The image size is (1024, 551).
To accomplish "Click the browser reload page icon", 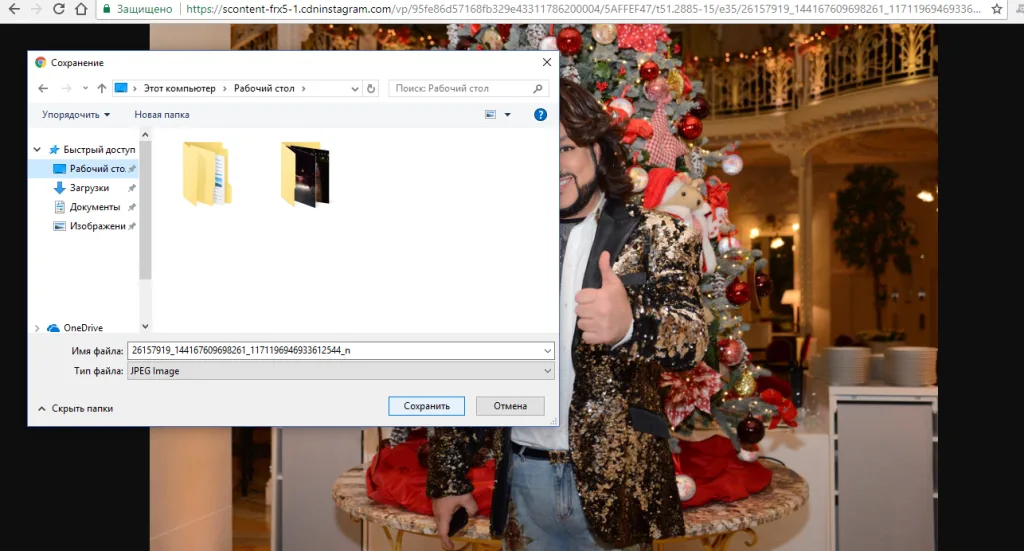I will pos(58,9).
